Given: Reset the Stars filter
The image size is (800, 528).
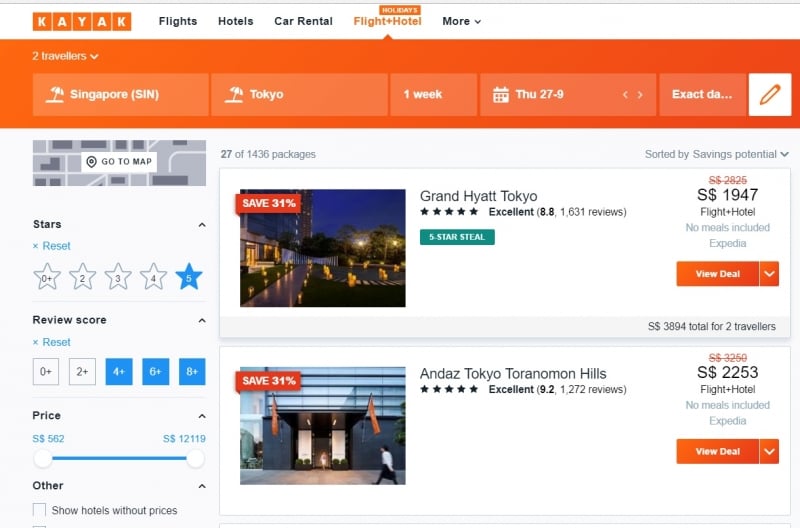Looking at the screenshot, I should point(52,246).
